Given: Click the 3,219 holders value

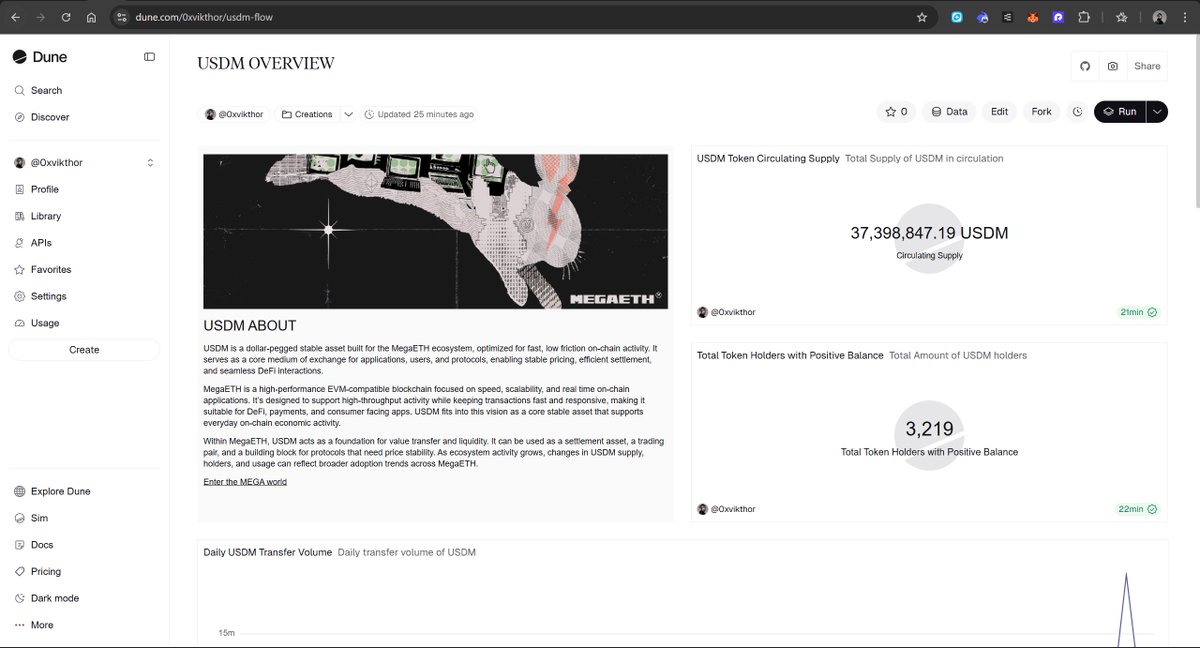Looking at the screenshot, I should (929, 429).
